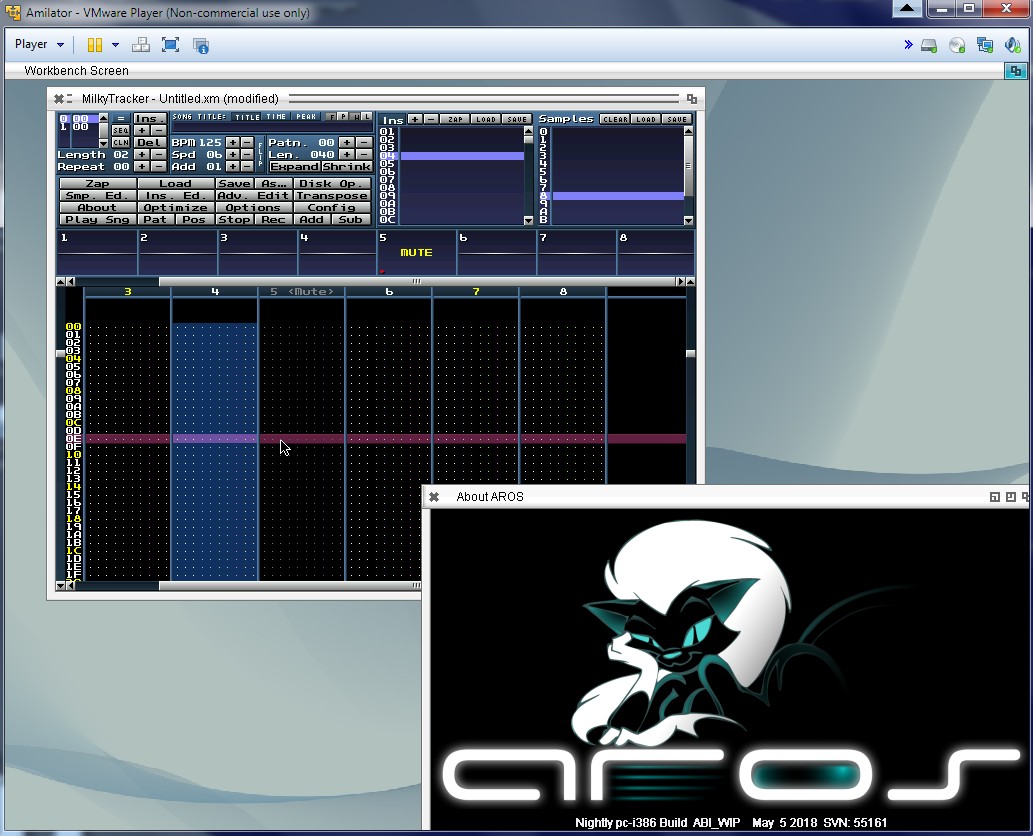Increase BPM with the plus button
Viewport: 1033px width, 836px height.
click(232, 143)
